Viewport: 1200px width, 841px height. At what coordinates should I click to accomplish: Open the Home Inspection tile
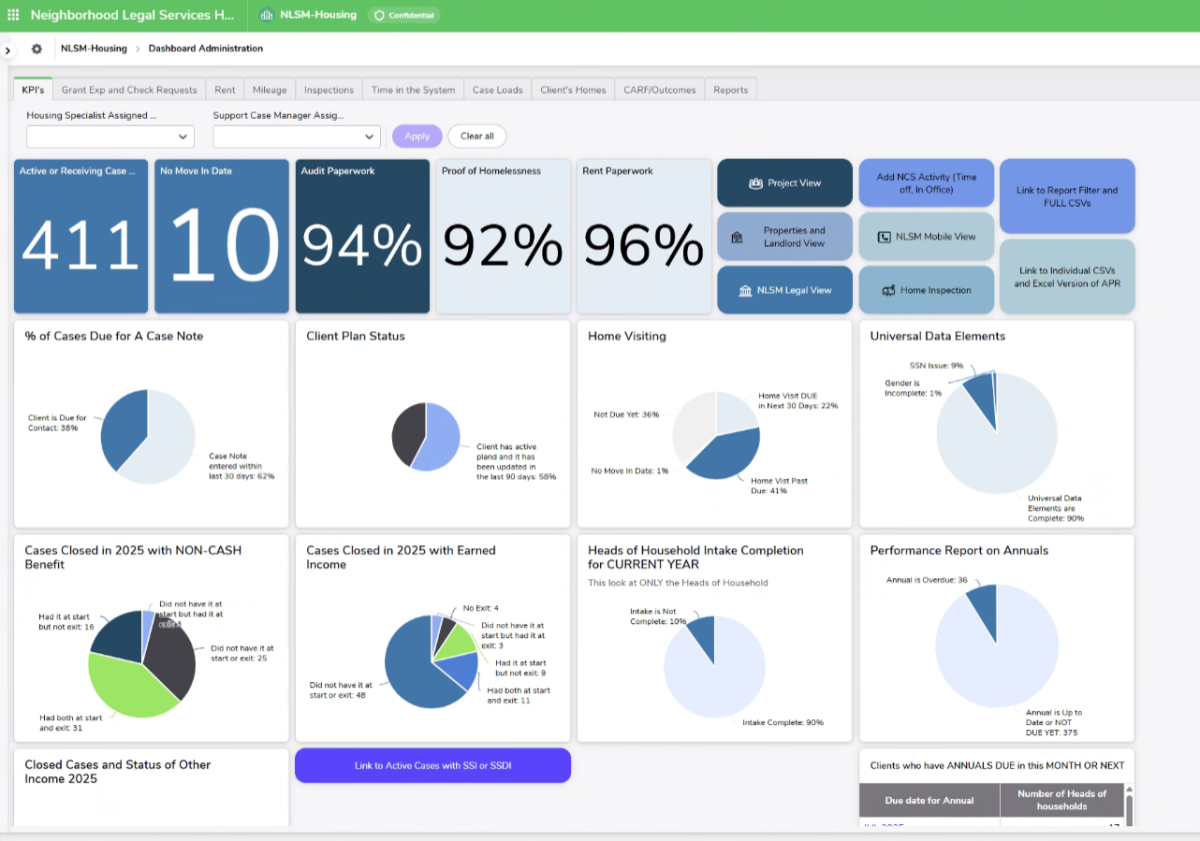click(926, 290)
